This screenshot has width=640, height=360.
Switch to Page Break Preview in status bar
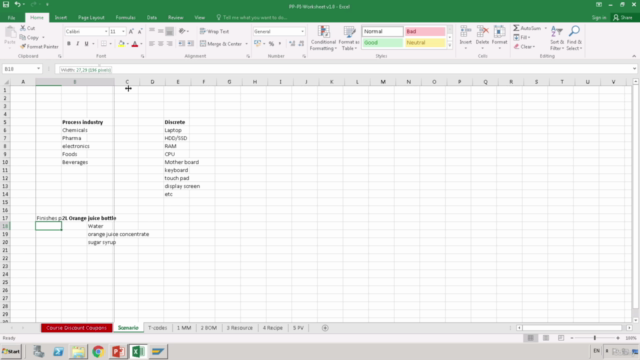[561, 338]
